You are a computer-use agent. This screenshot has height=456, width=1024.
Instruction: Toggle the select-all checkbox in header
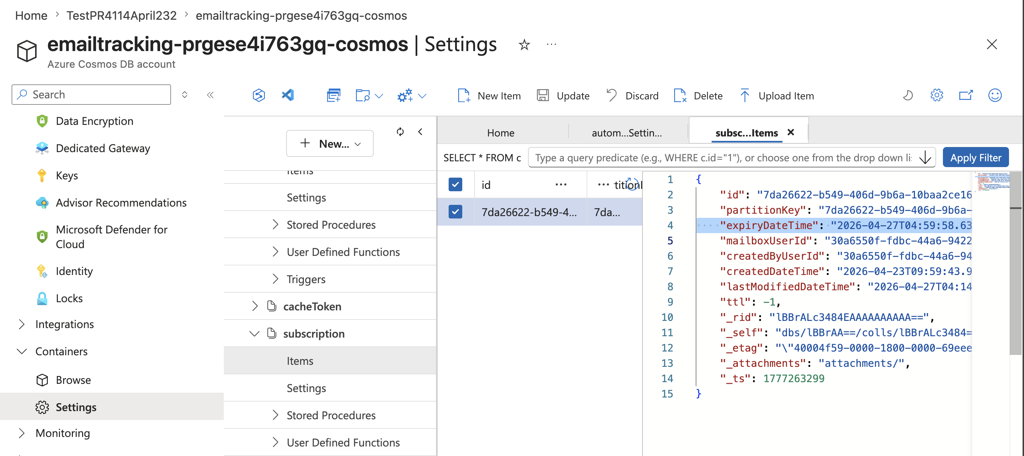click(455, 185)
